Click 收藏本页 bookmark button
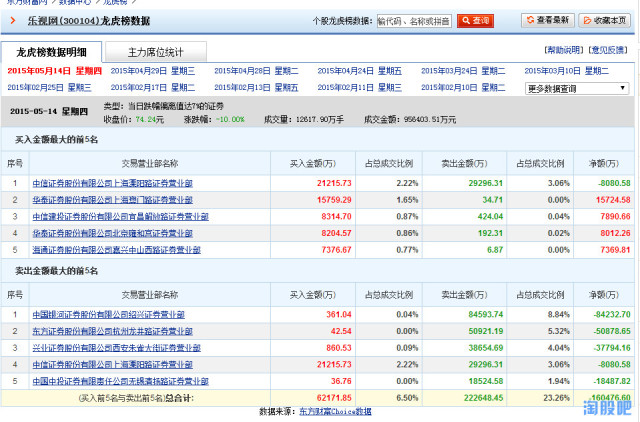 point(605,20)
